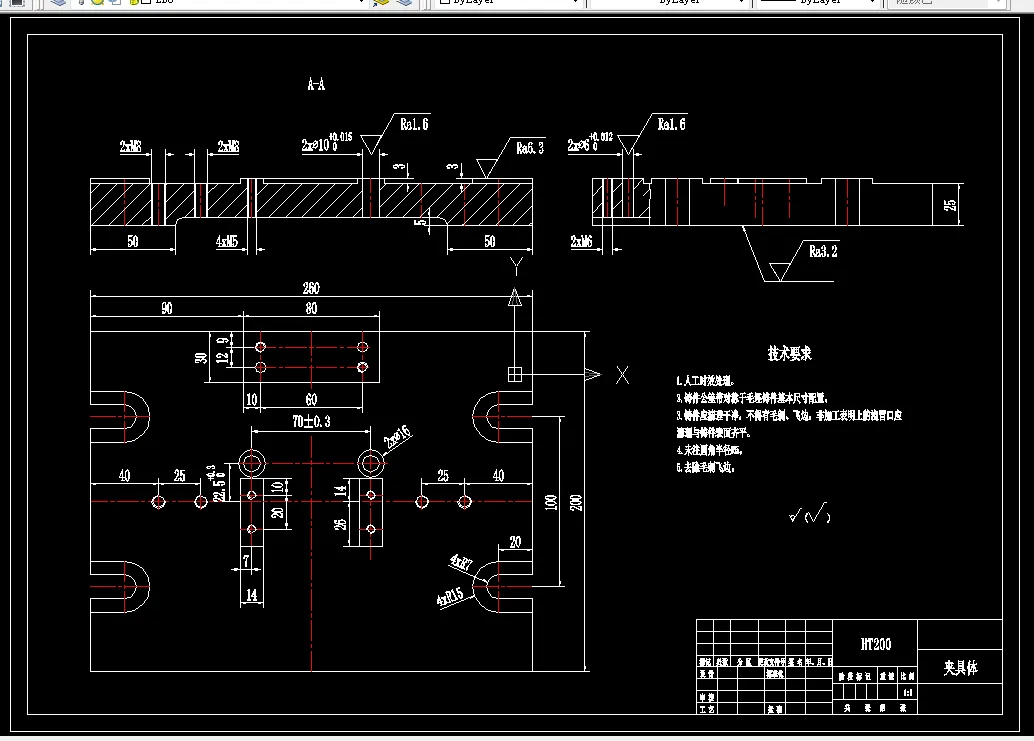This screenshot has height=741, width=1034.
Task: Select the HT200 material text
Action: pos(876,644)
